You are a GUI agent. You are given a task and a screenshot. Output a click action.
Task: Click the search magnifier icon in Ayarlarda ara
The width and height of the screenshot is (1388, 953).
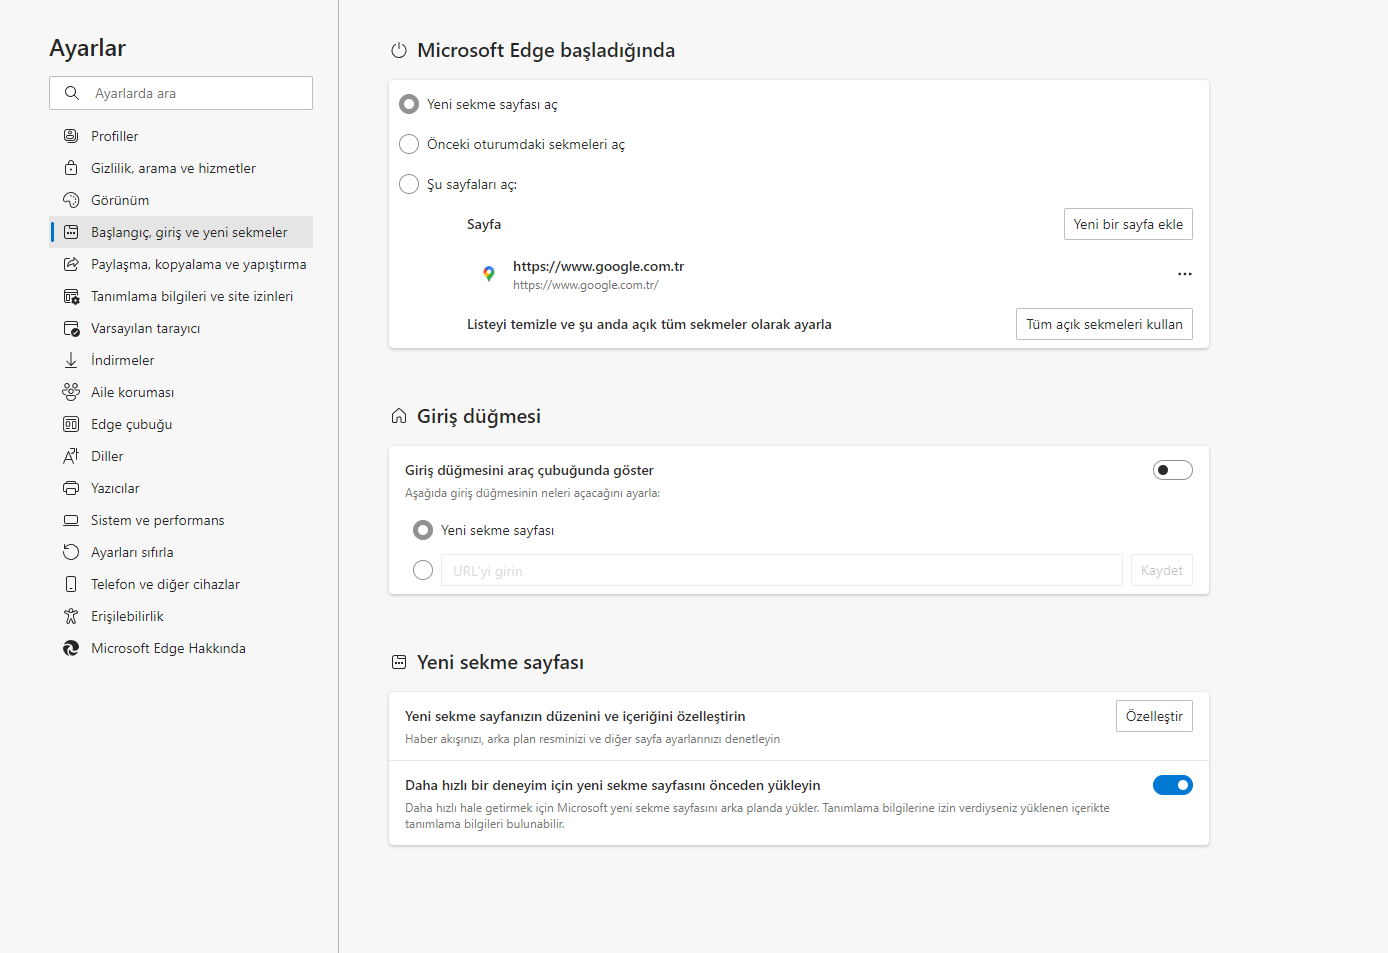[72, 93]
